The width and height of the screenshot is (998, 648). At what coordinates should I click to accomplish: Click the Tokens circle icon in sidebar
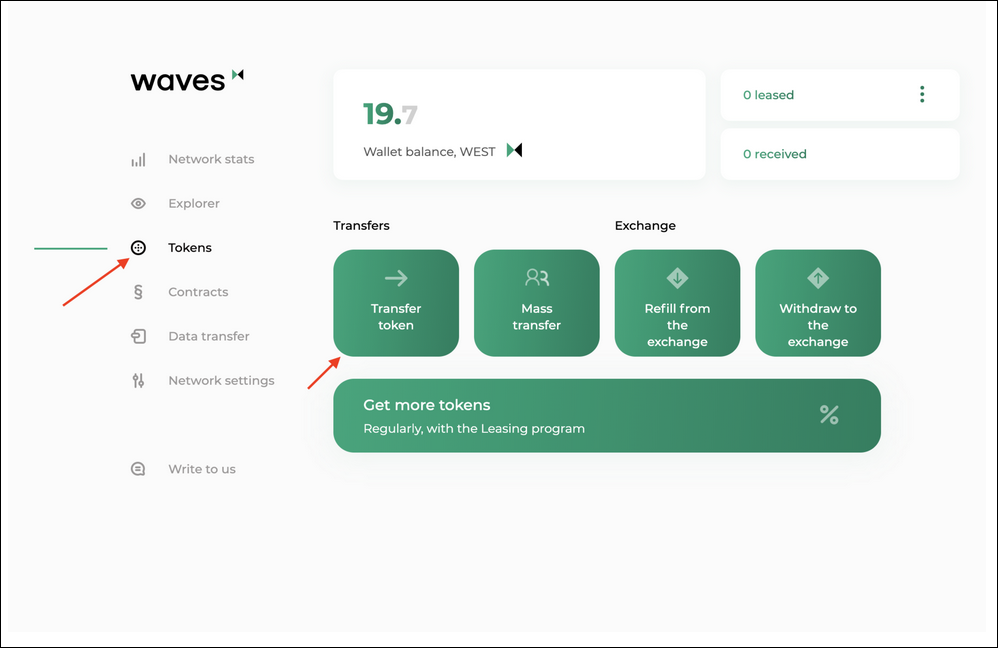(x=138, y=248)
